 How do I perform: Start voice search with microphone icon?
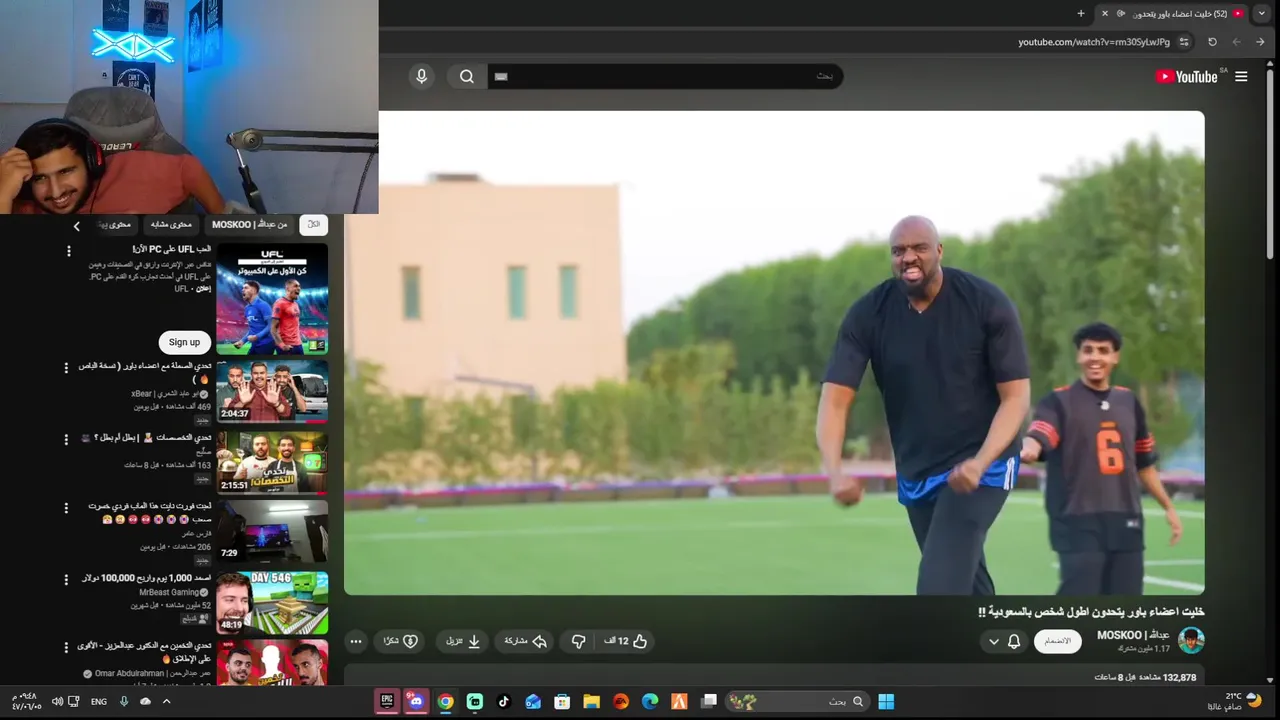coord(421,77)
